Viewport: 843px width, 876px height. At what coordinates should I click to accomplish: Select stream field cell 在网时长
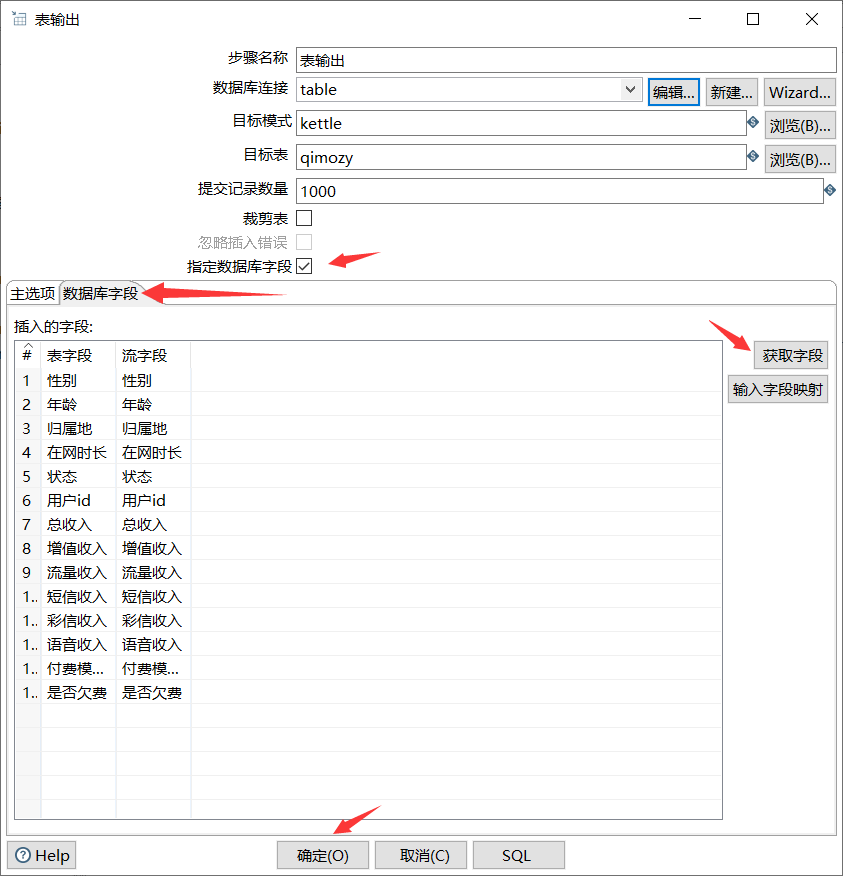click(153, 453)
